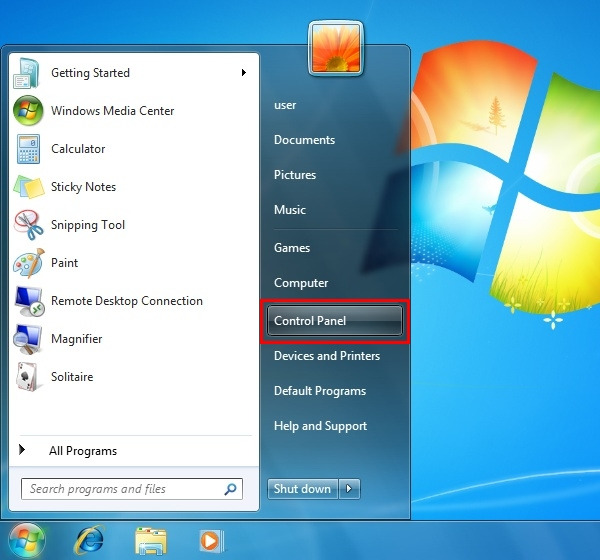Open the Remote Desktop Connection icon
This screenshot has width=600, height=560.
tap(28, 301)
